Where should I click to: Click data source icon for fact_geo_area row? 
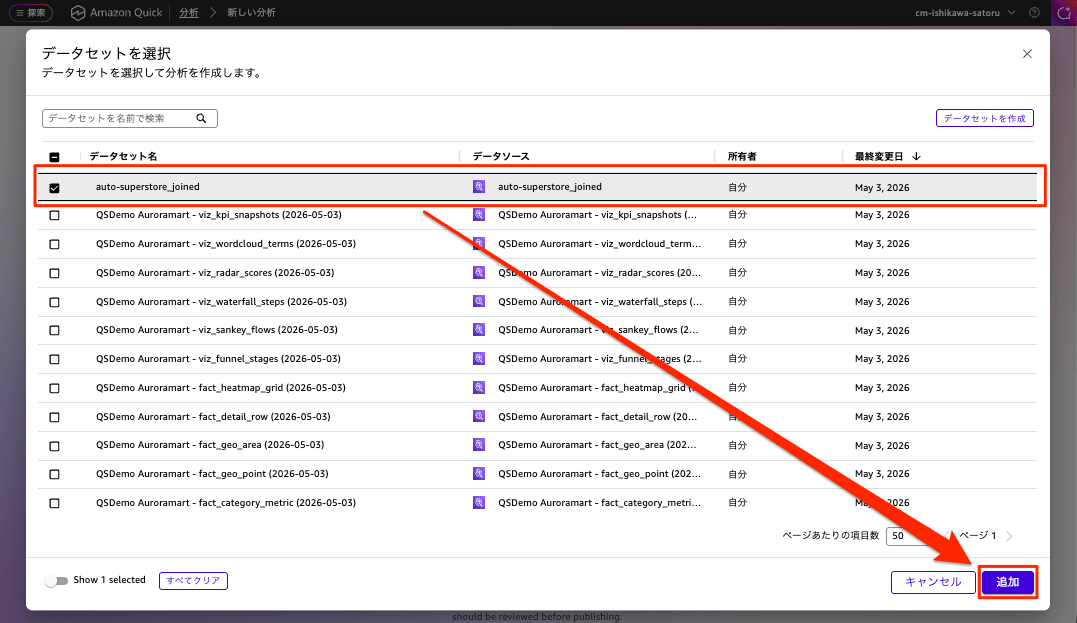pyautogui.click(x=479, y=444)
